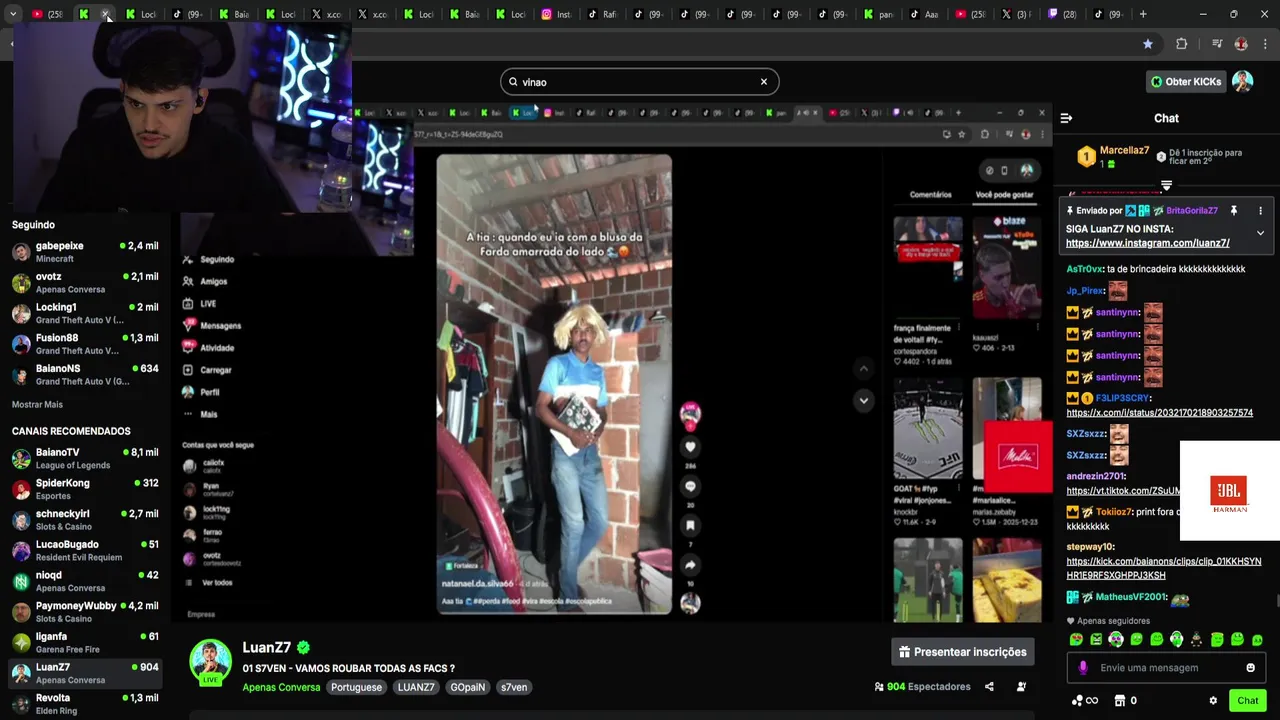Open the pinned message three-dot menu
The height and width of the screenshot is (720, 1280).
point(1260,211)
